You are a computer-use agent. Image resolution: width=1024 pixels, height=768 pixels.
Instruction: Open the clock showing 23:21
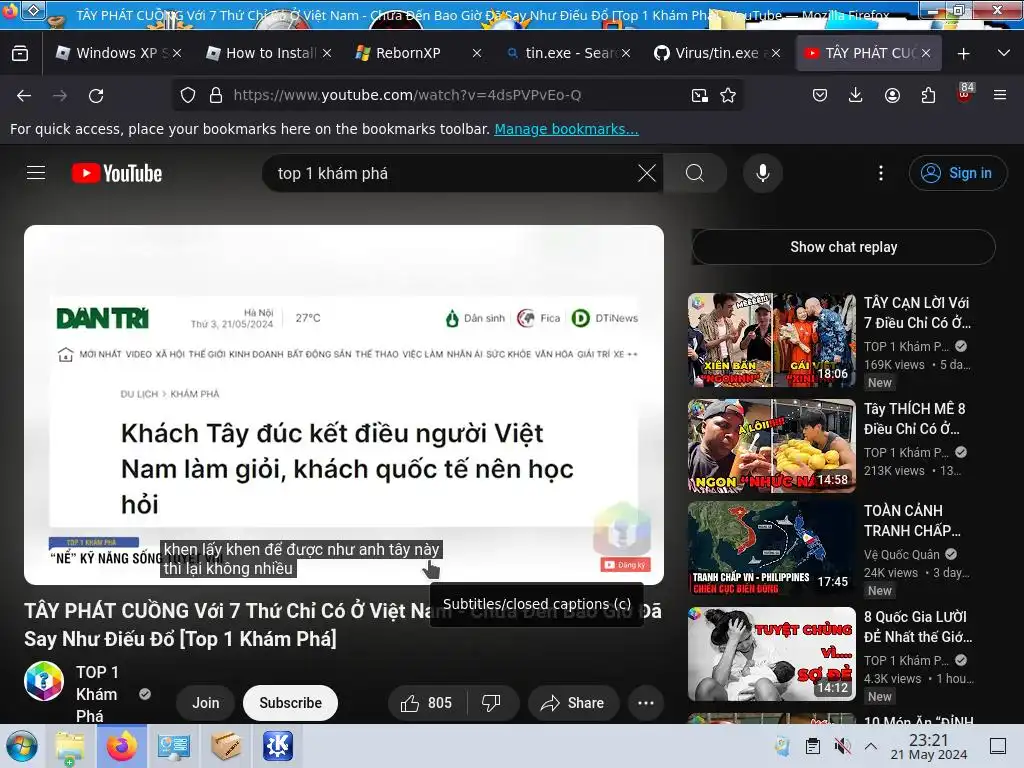(929, 746)
